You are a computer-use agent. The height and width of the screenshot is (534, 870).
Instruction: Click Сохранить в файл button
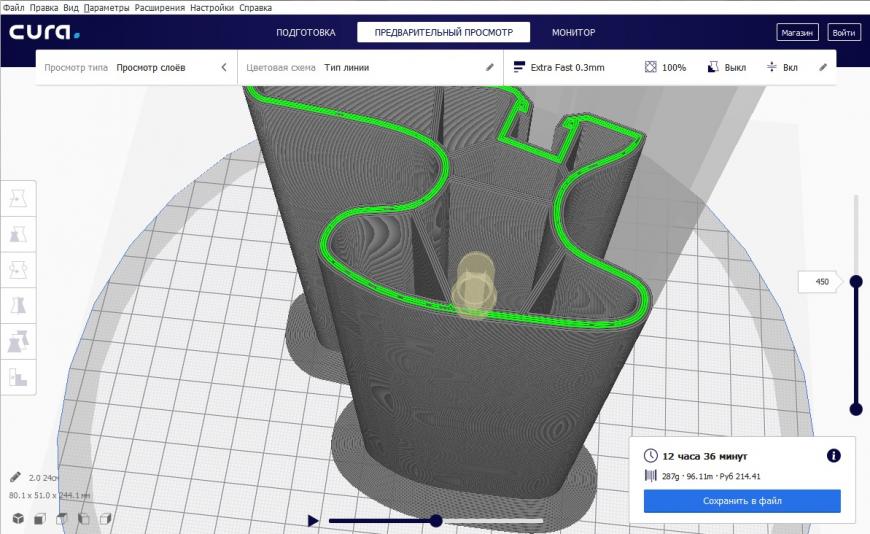(x=742, y=501)
